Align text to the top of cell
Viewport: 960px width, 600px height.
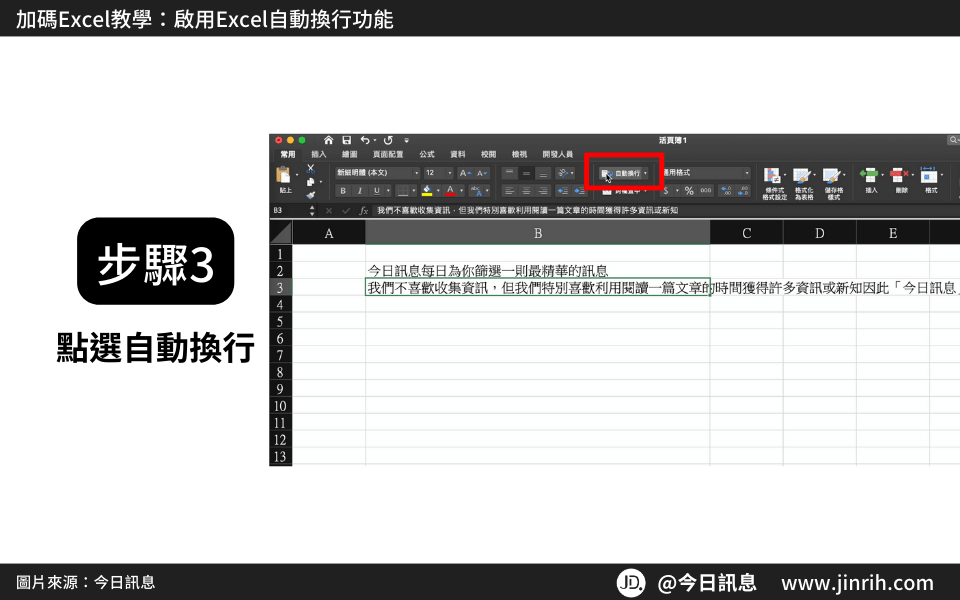pyautogui.click(x=509, y=173)
